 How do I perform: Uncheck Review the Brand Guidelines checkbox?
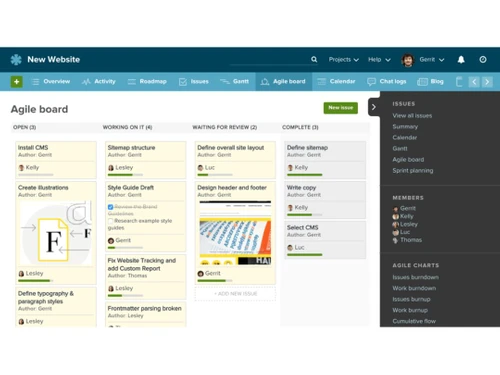pyautogui.click(x=111, y=207)
